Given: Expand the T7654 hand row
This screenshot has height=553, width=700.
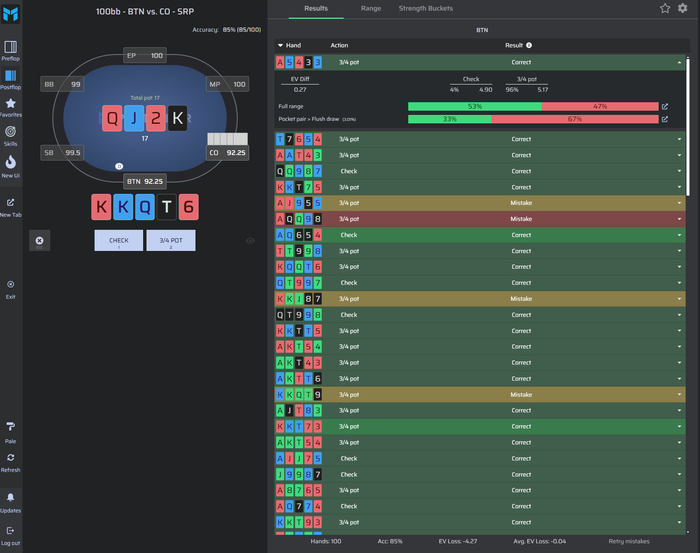Looking at the screenshot, I should tap(679, 139).
